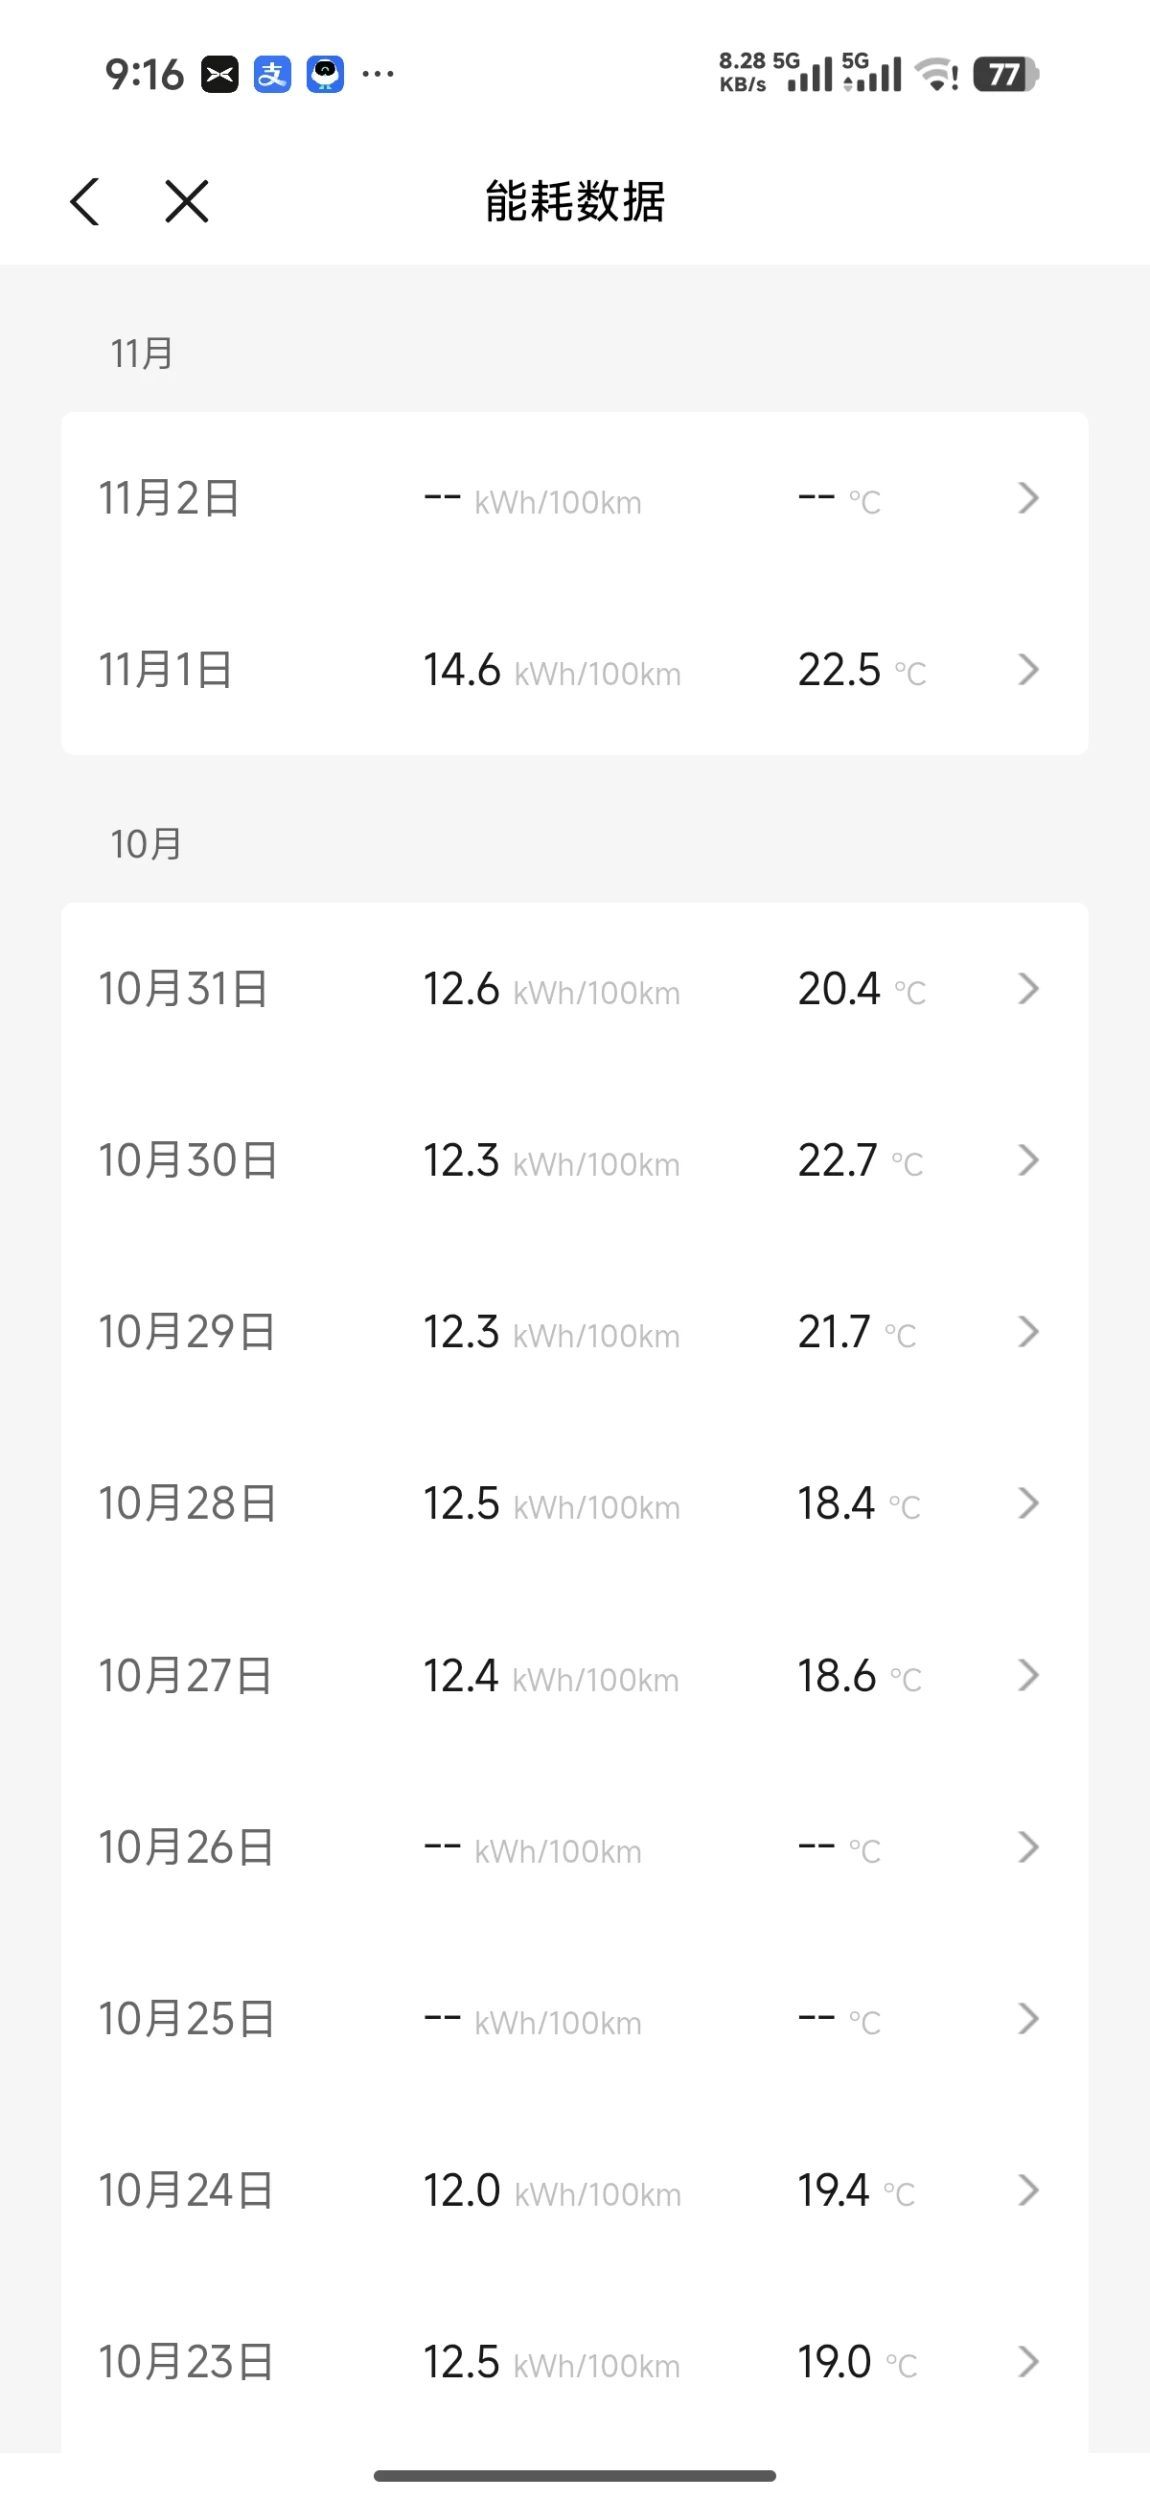View the 10月27日 chevron for details

[1028, 1675]
